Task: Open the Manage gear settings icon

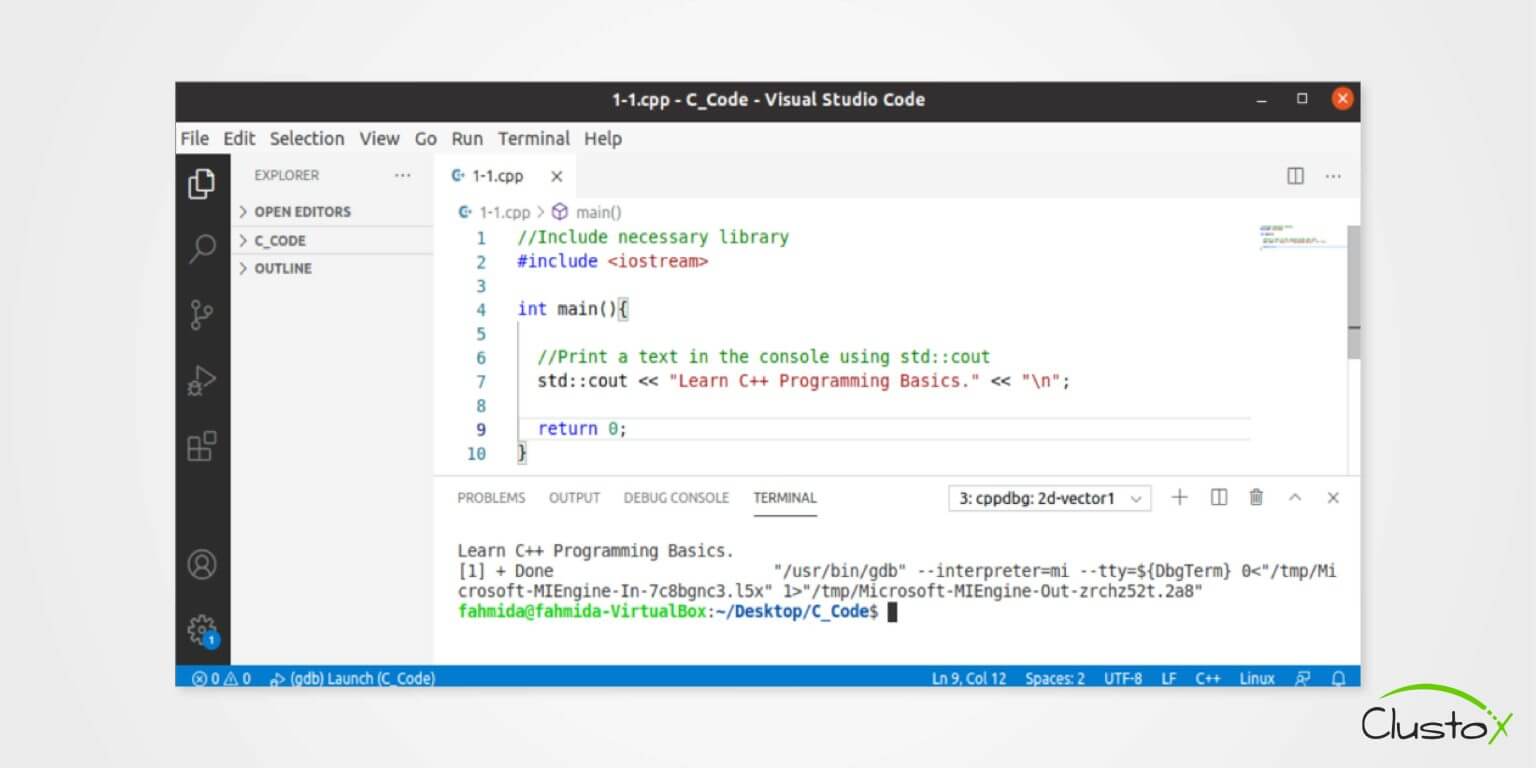Action: [202, 629]
